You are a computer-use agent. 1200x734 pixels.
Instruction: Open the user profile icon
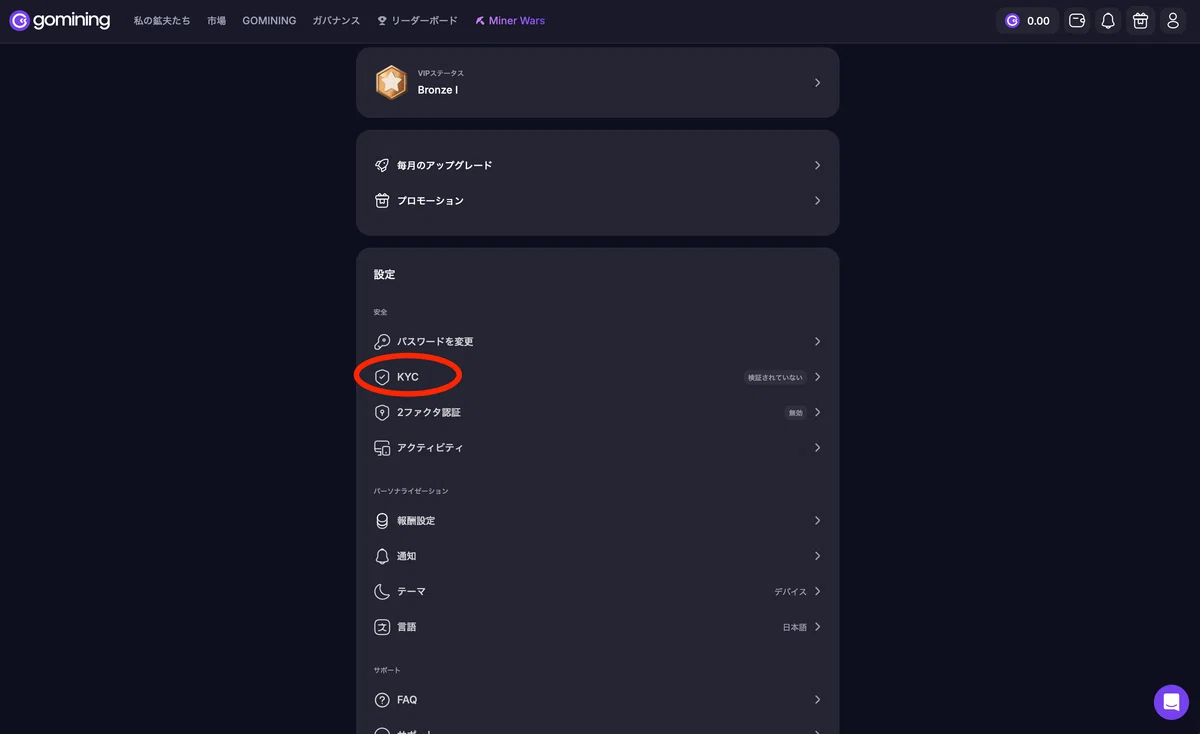1173,20
